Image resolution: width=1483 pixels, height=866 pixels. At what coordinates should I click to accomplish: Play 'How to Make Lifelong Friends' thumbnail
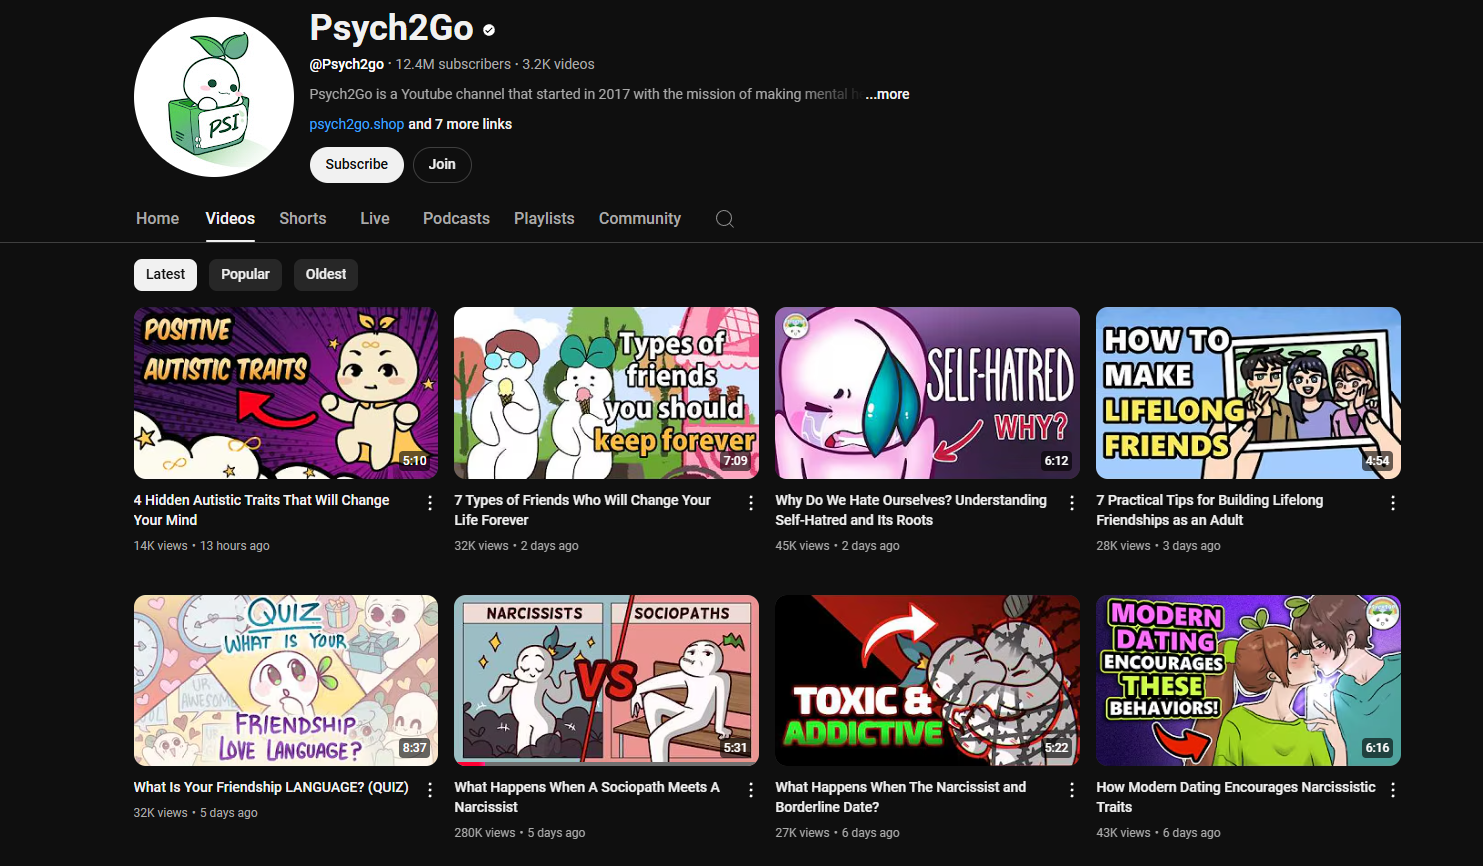(x=1248, y=393)
